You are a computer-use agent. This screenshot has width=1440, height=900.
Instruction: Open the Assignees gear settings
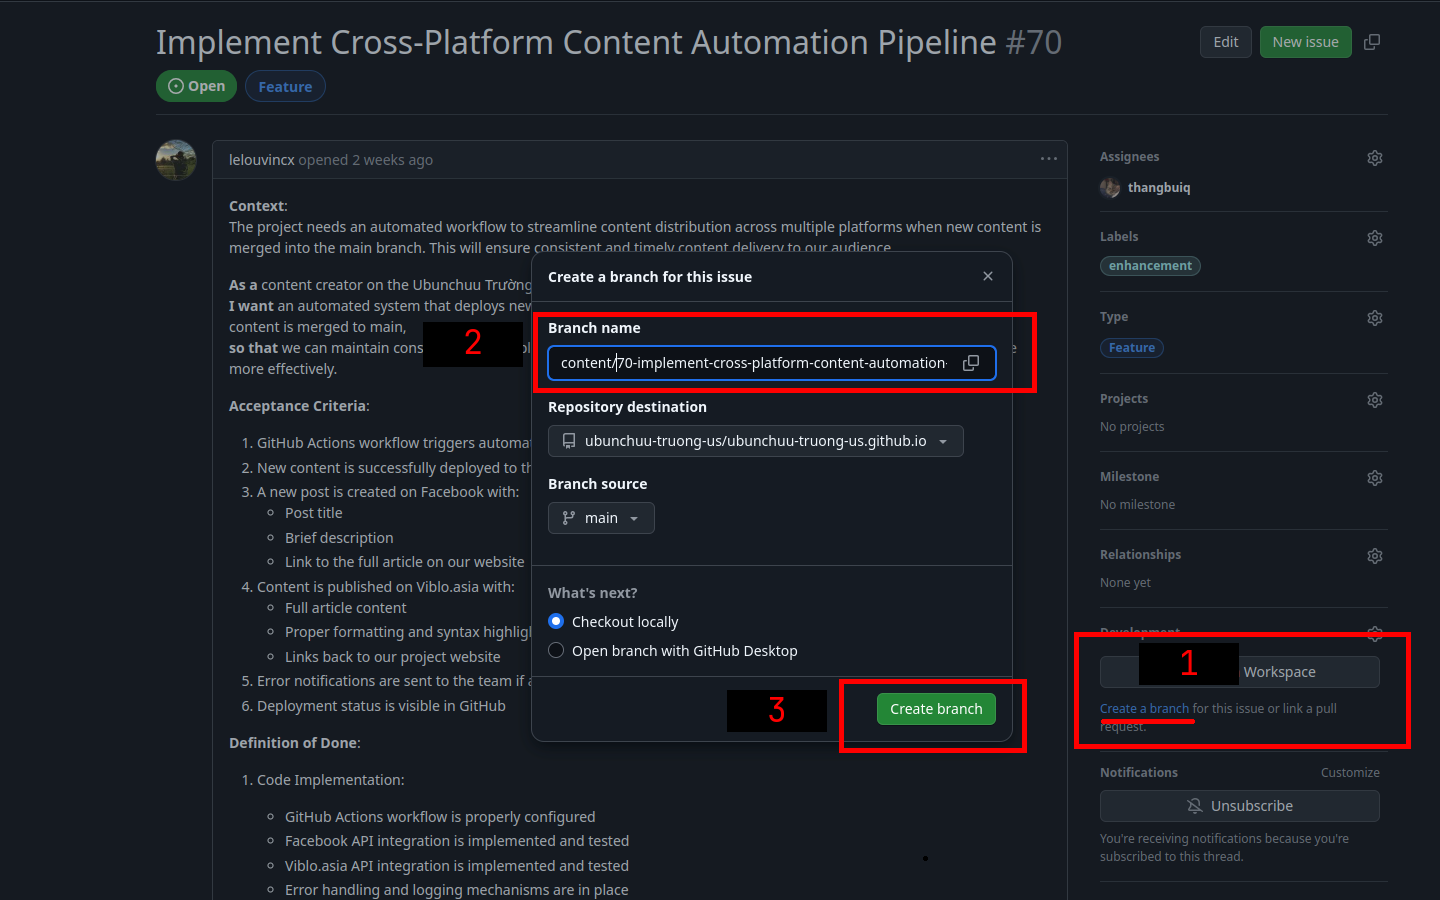(x=1375, y=158)
